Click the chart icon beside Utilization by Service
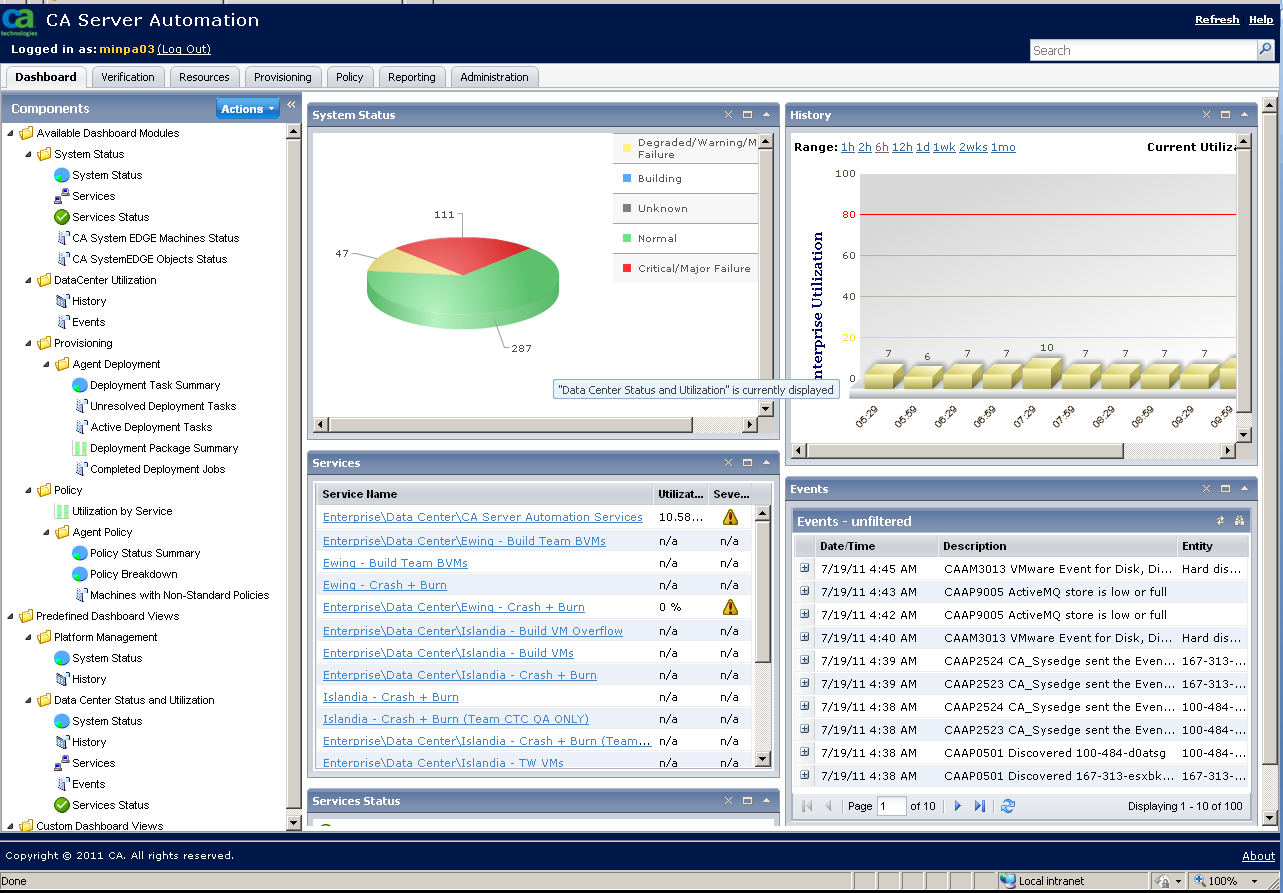Viewport: 1283px width, 893px height. 62,511
